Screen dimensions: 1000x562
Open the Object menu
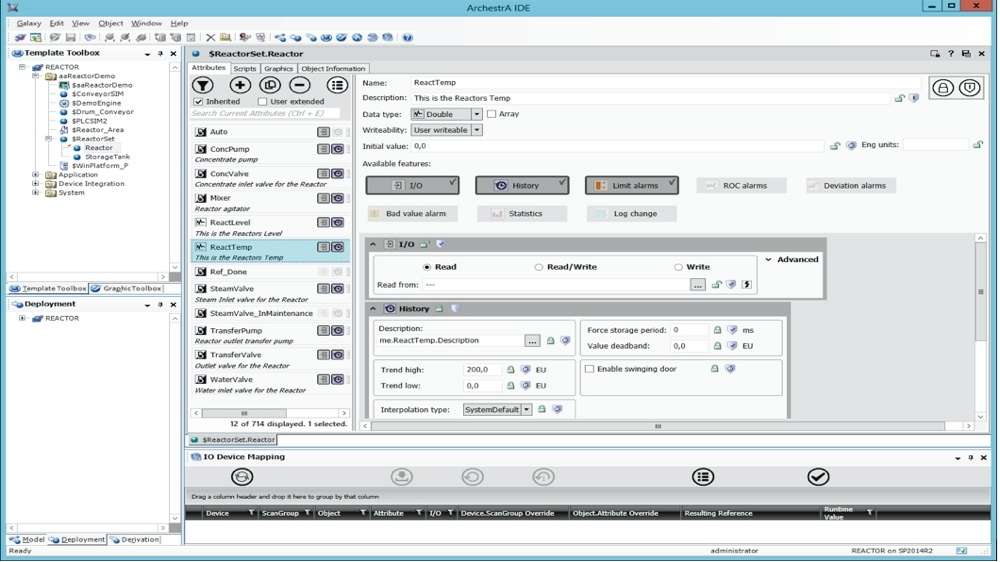pos(110,23)
